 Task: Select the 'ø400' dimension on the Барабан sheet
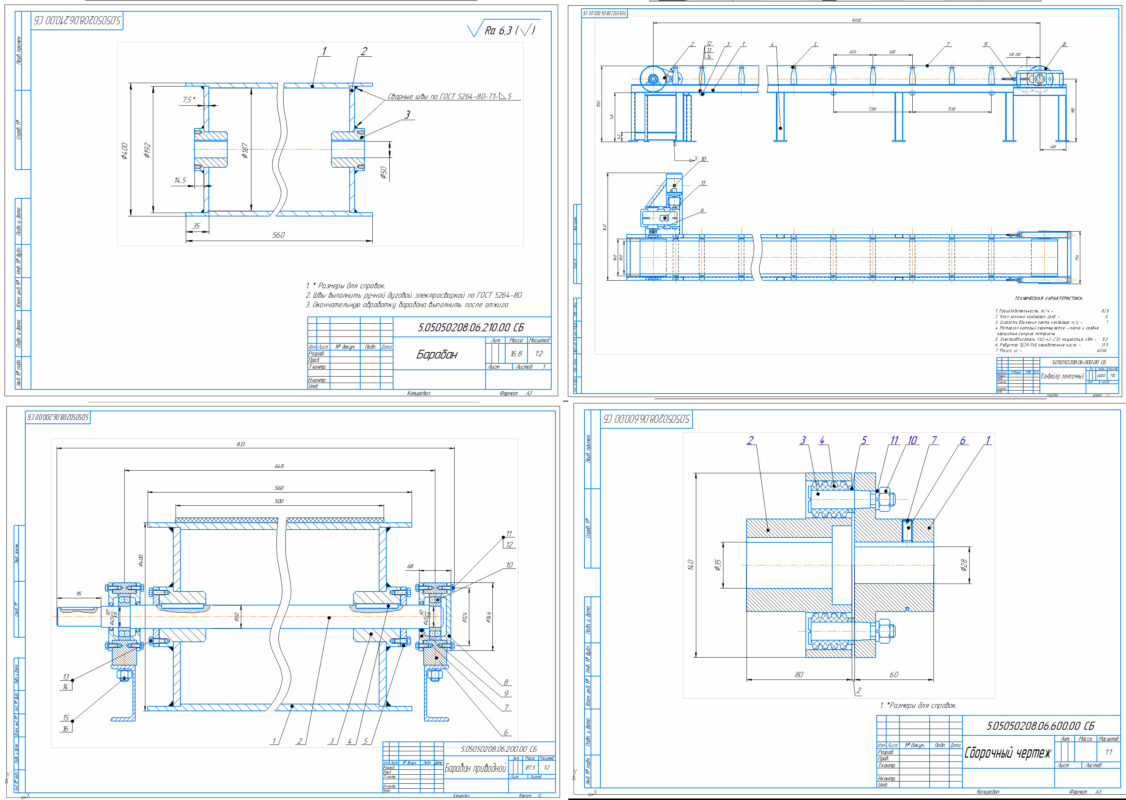124,150
